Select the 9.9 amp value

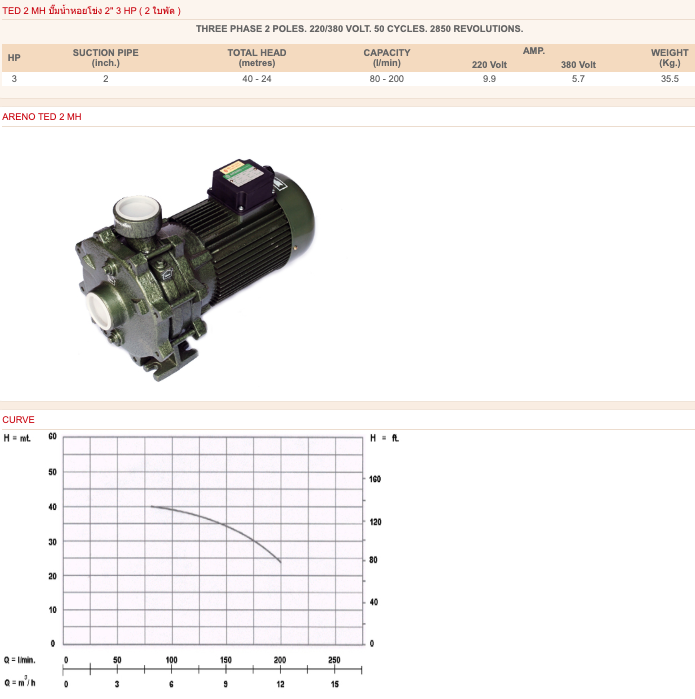pos(489,79)
